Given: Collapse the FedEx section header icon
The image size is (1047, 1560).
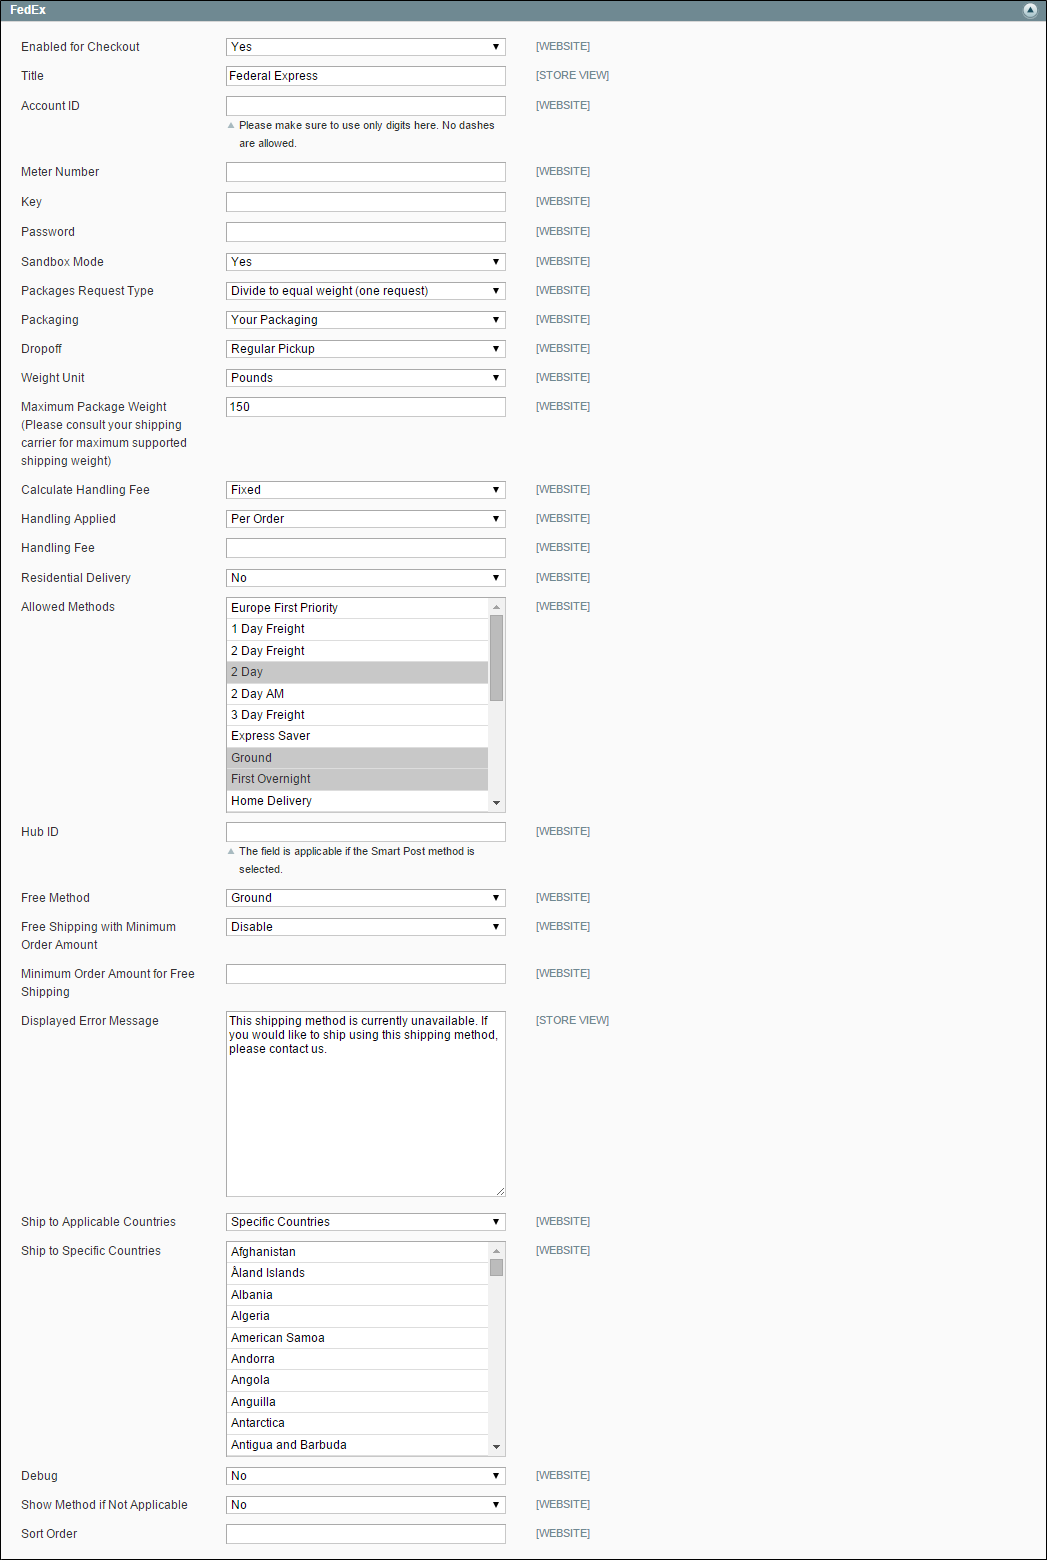Looking at the screenshot, I should click(1030, 10).
